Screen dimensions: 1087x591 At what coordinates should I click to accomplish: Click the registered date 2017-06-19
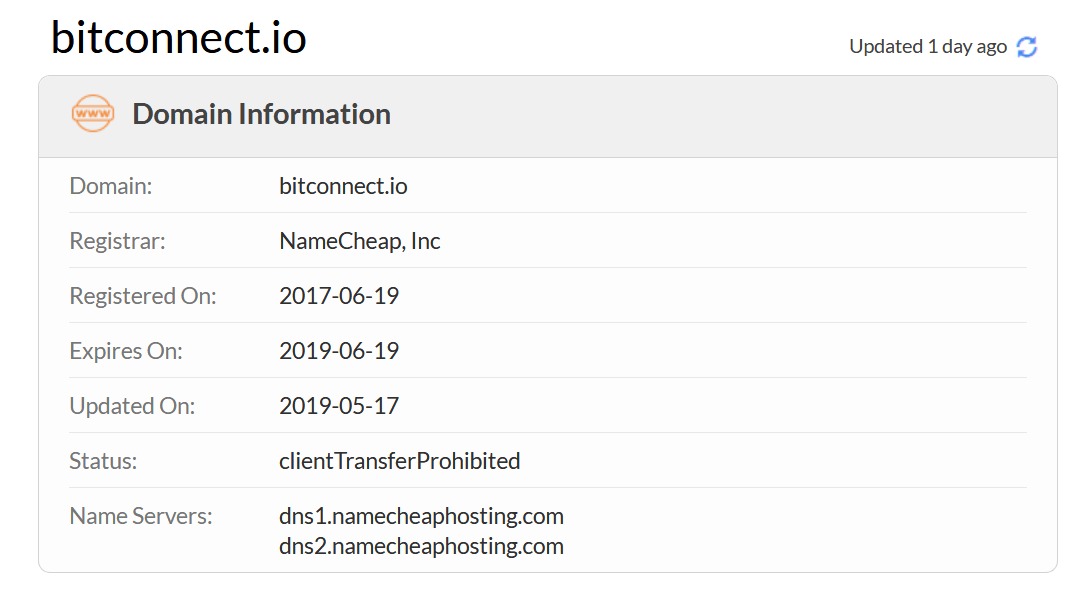point(339,296)
